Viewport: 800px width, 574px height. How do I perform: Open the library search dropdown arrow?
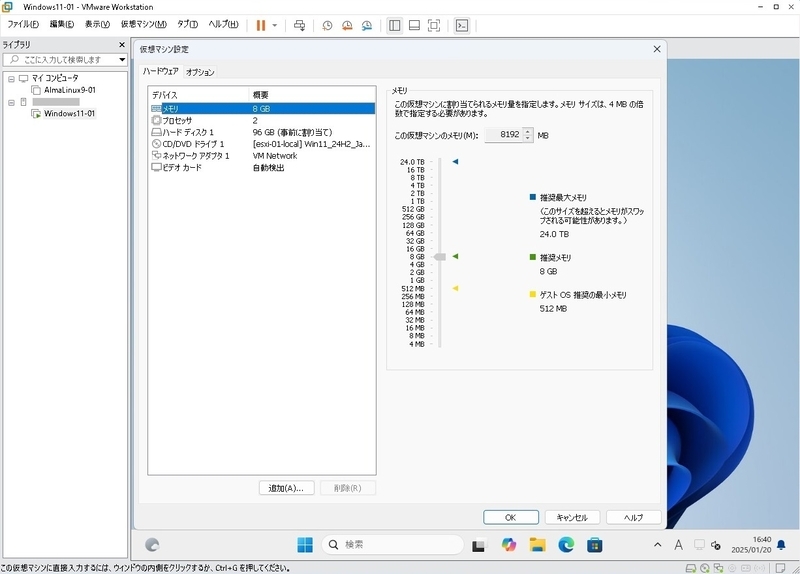coord(122,60)
